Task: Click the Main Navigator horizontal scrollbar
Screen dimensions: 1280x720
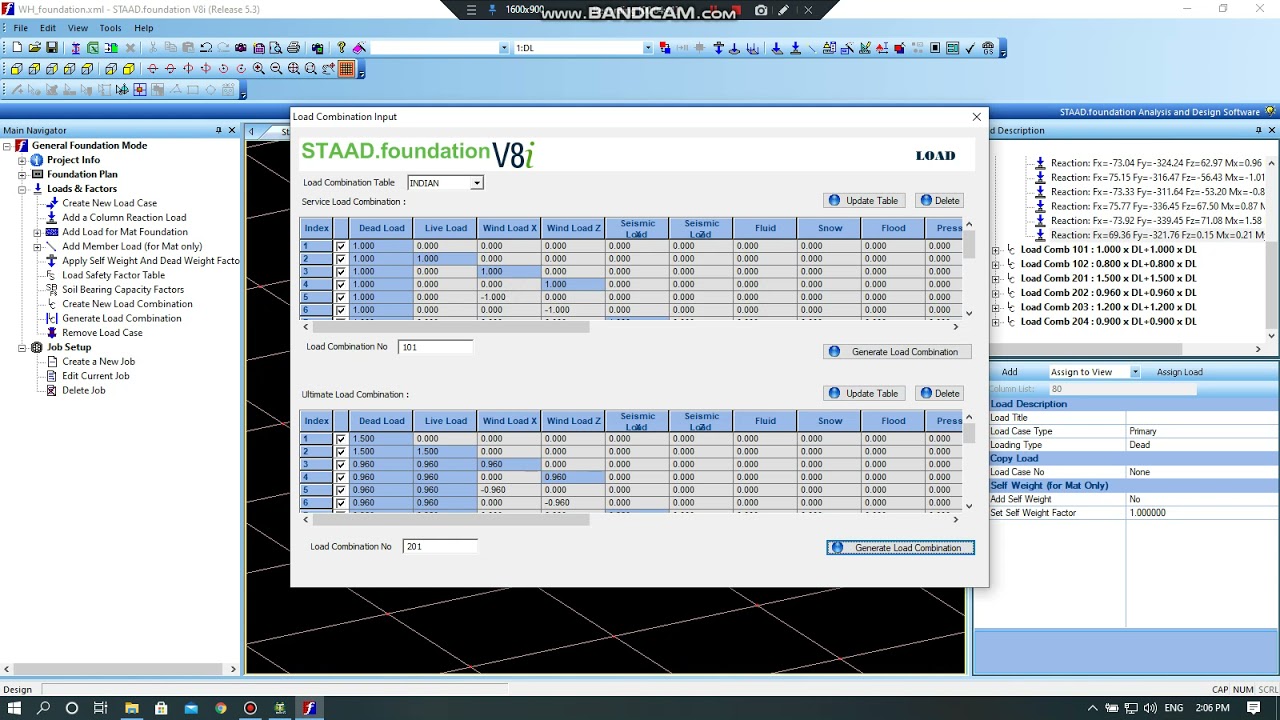Action: click(x=120, y=669)
